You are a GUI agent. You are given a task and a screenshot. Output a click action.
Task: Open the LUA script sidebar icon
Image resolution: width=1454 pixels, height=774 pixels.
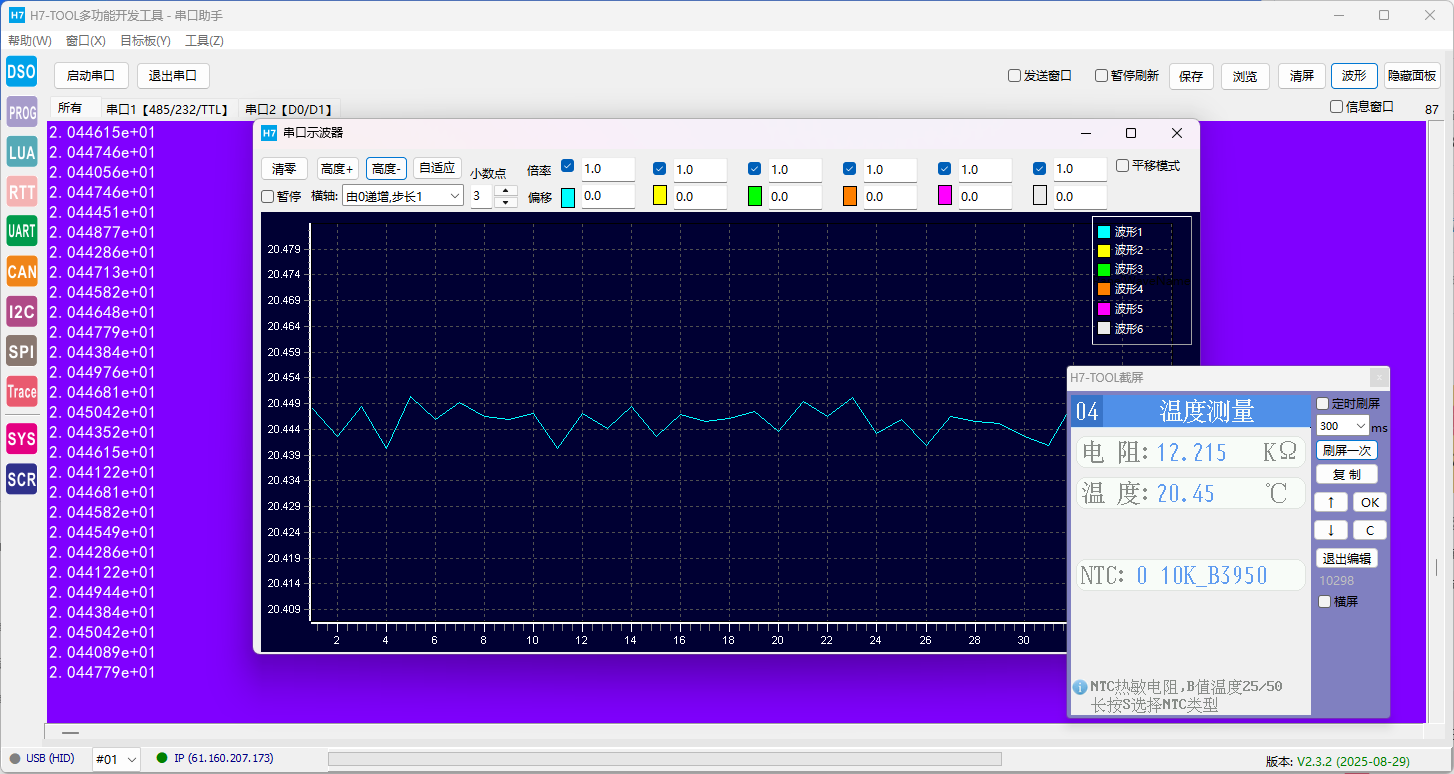(22, 152)
